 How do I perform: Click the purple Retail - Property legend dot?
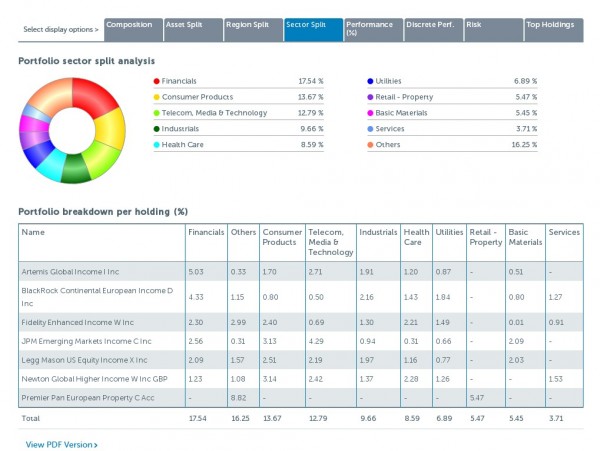370,97
